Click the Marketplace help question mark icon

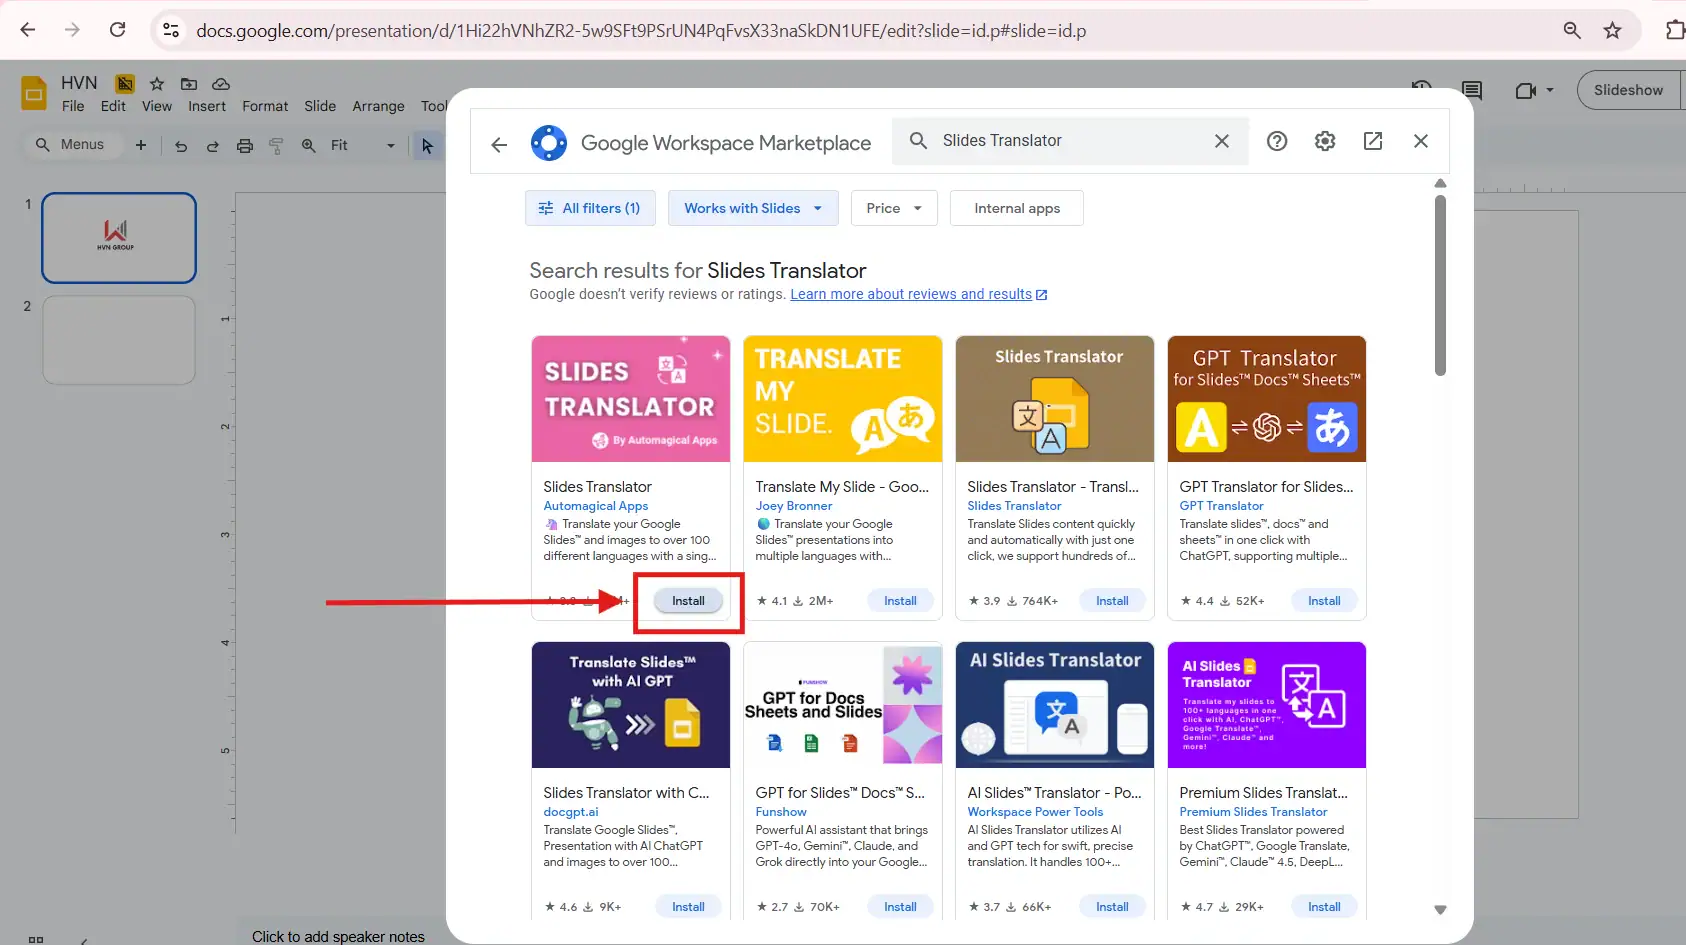tap(1277, 140)
